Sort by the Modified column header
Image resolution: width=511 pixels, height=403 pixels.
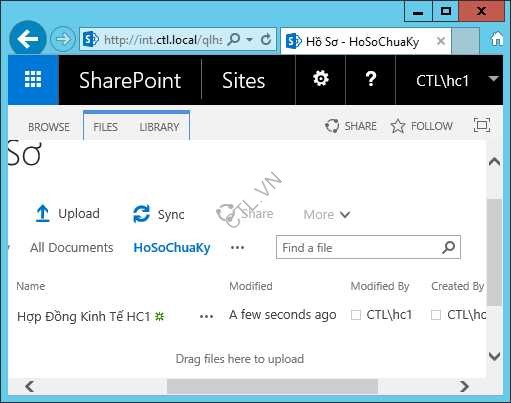pos(251,286)
